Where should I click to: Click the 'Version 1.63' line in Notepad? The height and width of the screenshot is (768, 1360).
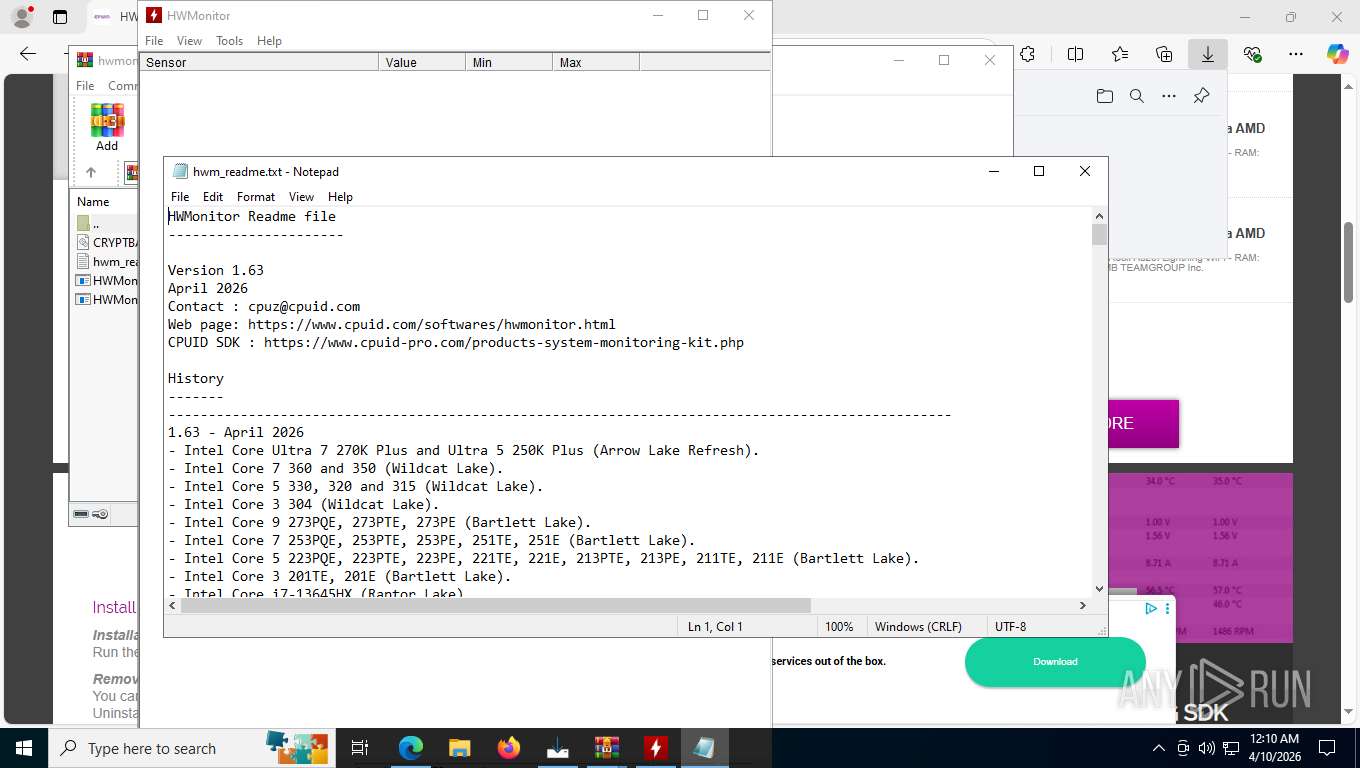pos(216,270)
